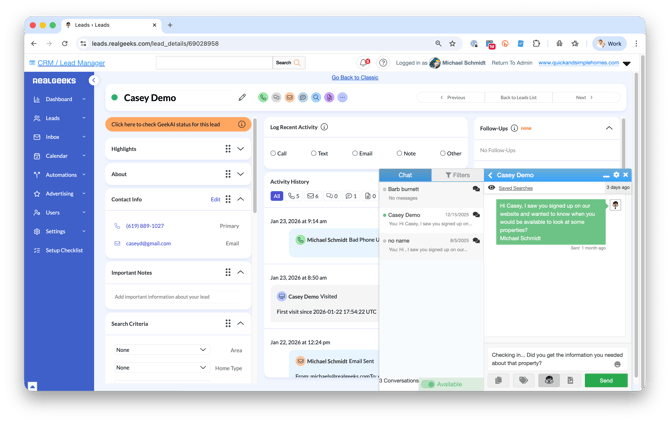670x423 pixels.
Task: Switch to the Chat tab in chat widget
Action: point(405,175)
